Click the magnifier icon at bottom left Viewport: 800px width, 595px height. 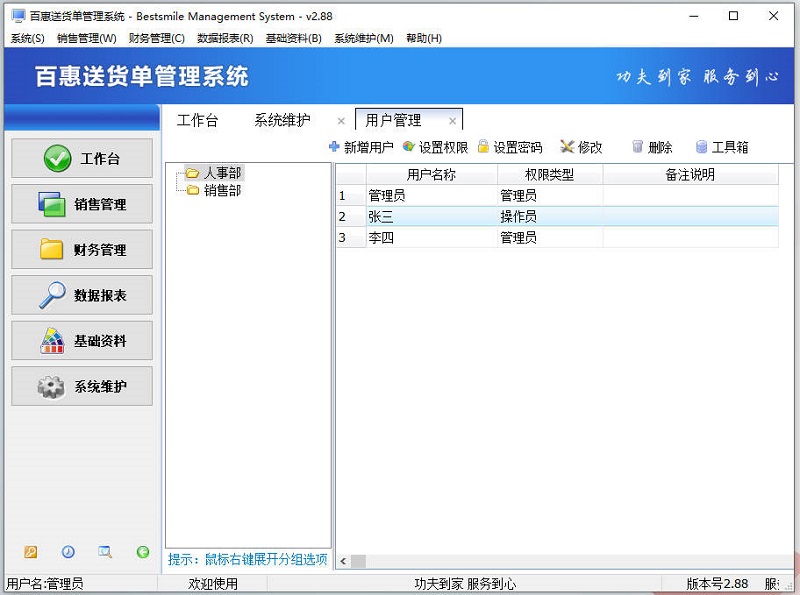click(104, 551)
